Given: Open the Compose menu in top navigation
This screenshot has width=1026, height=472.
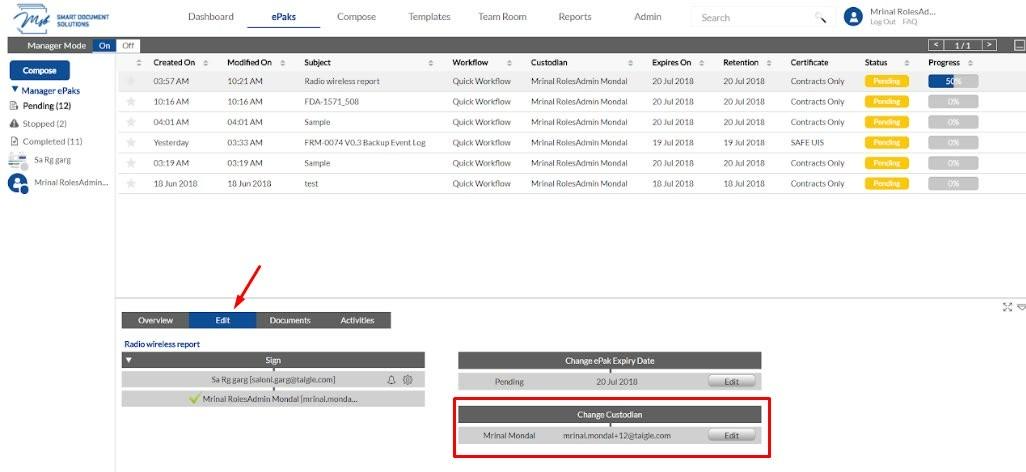Looking at the screenshot, I should (x=357, y=17).
